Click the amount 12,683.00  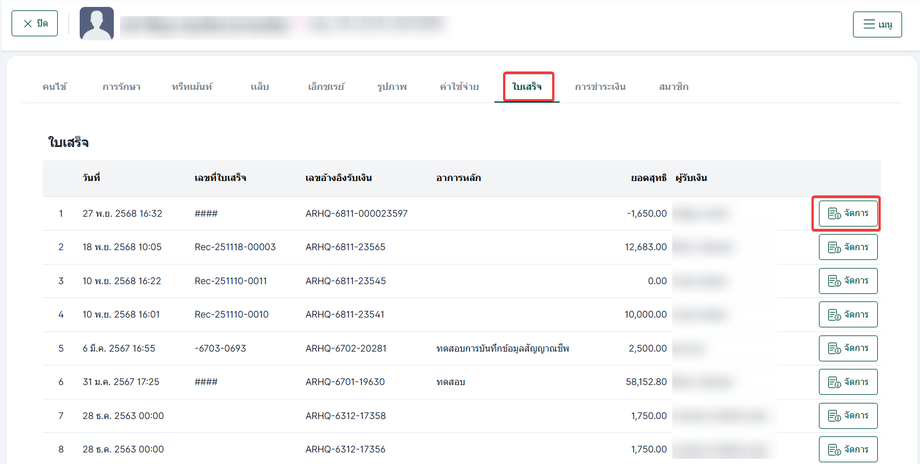point(646,248)
